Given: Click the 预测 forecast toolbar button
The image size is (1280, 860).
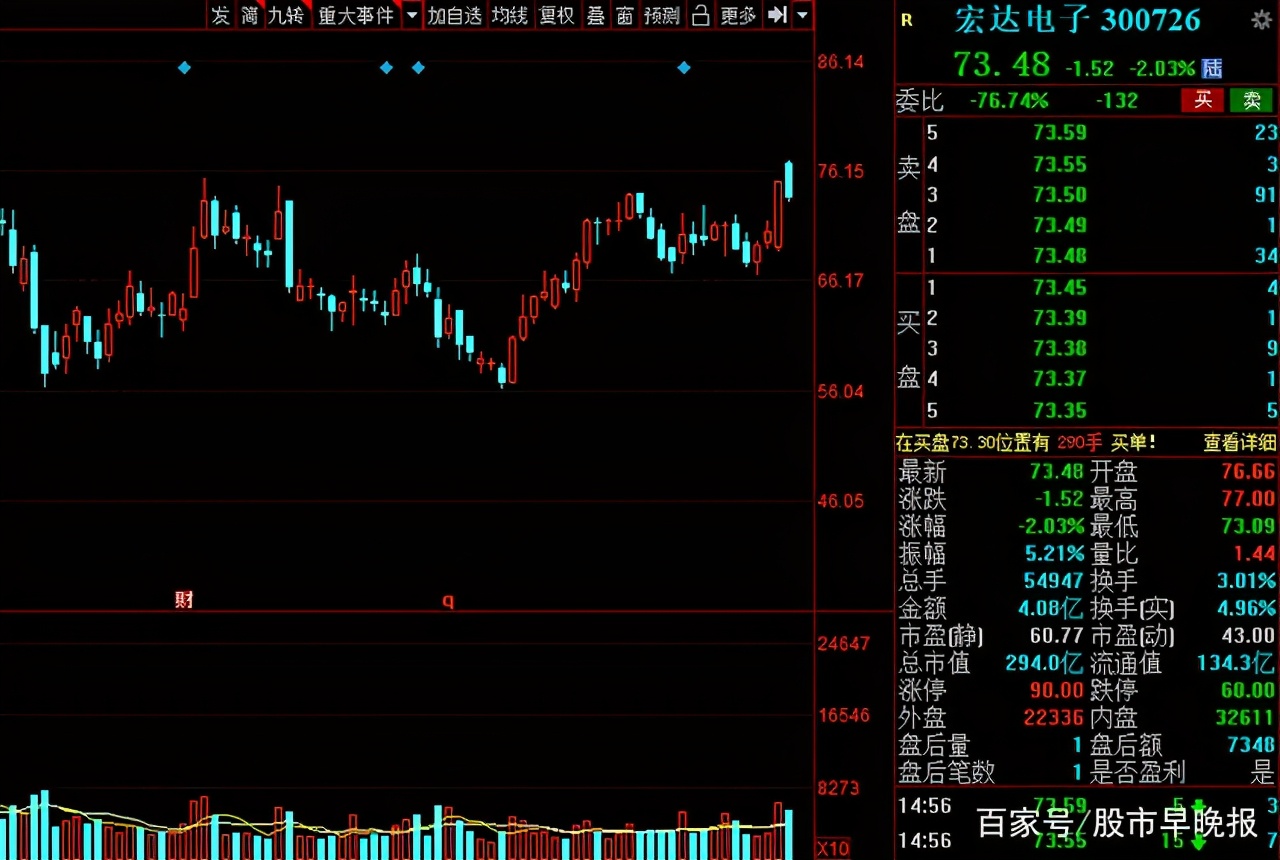Looking at the screenshot, I should coord(662,15).
